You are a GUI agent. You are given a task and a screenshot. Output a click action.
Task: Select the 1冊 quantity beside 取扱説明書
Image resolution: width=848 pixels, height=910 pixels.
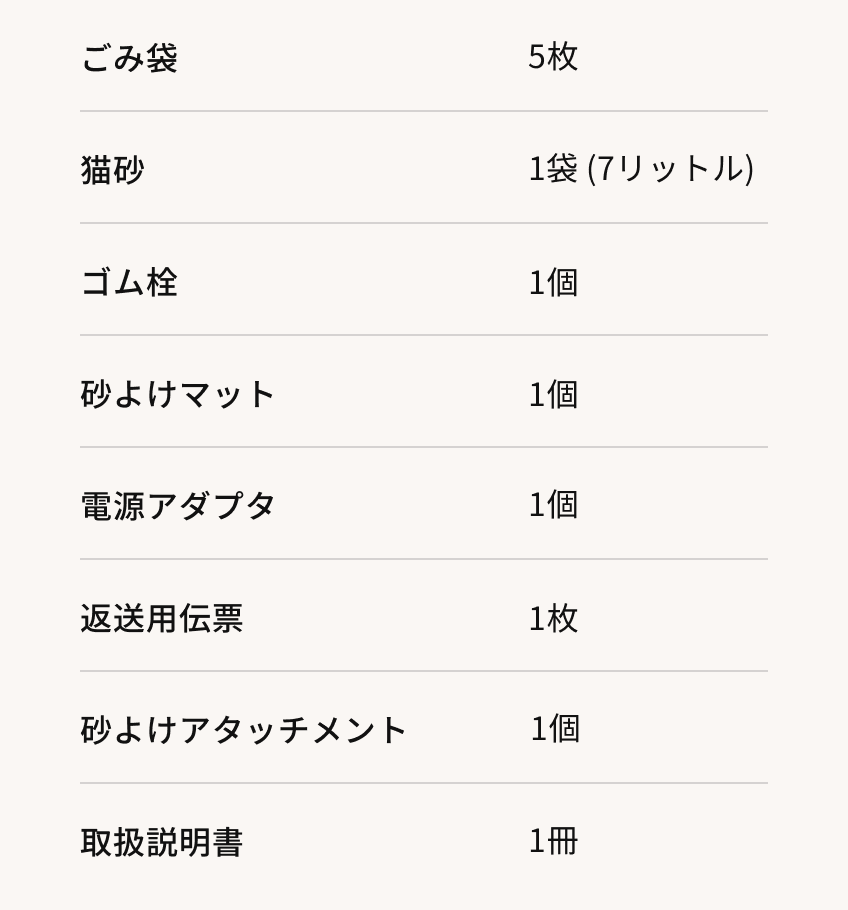553,841
